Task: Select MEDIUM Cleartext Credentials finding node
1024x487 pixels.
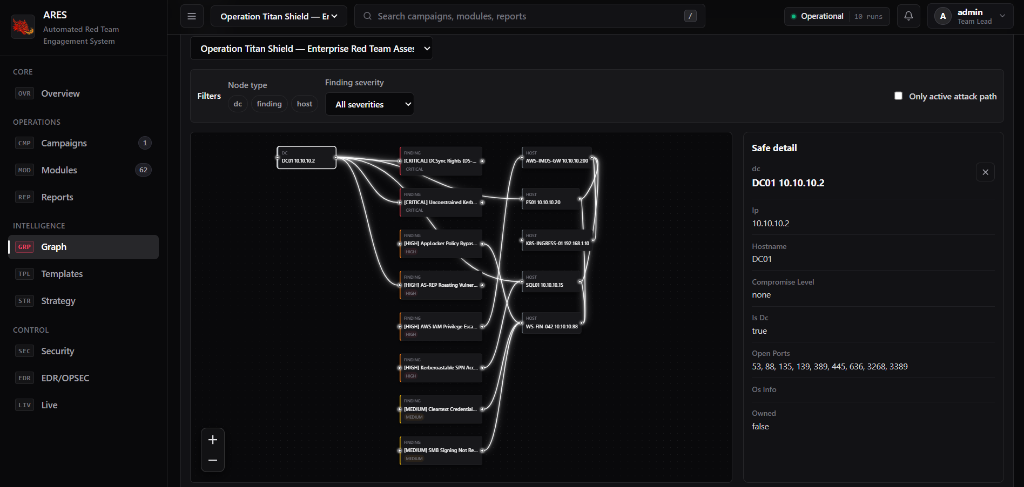Action: [x=441, y=409]
